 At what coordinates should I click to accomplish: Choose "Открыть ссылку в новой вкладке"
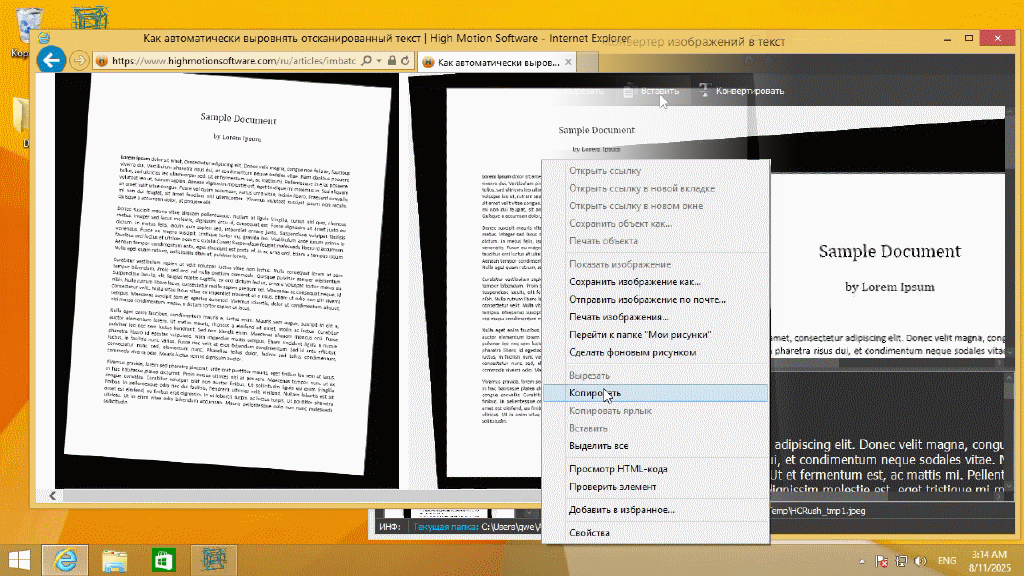coord(642,188)
